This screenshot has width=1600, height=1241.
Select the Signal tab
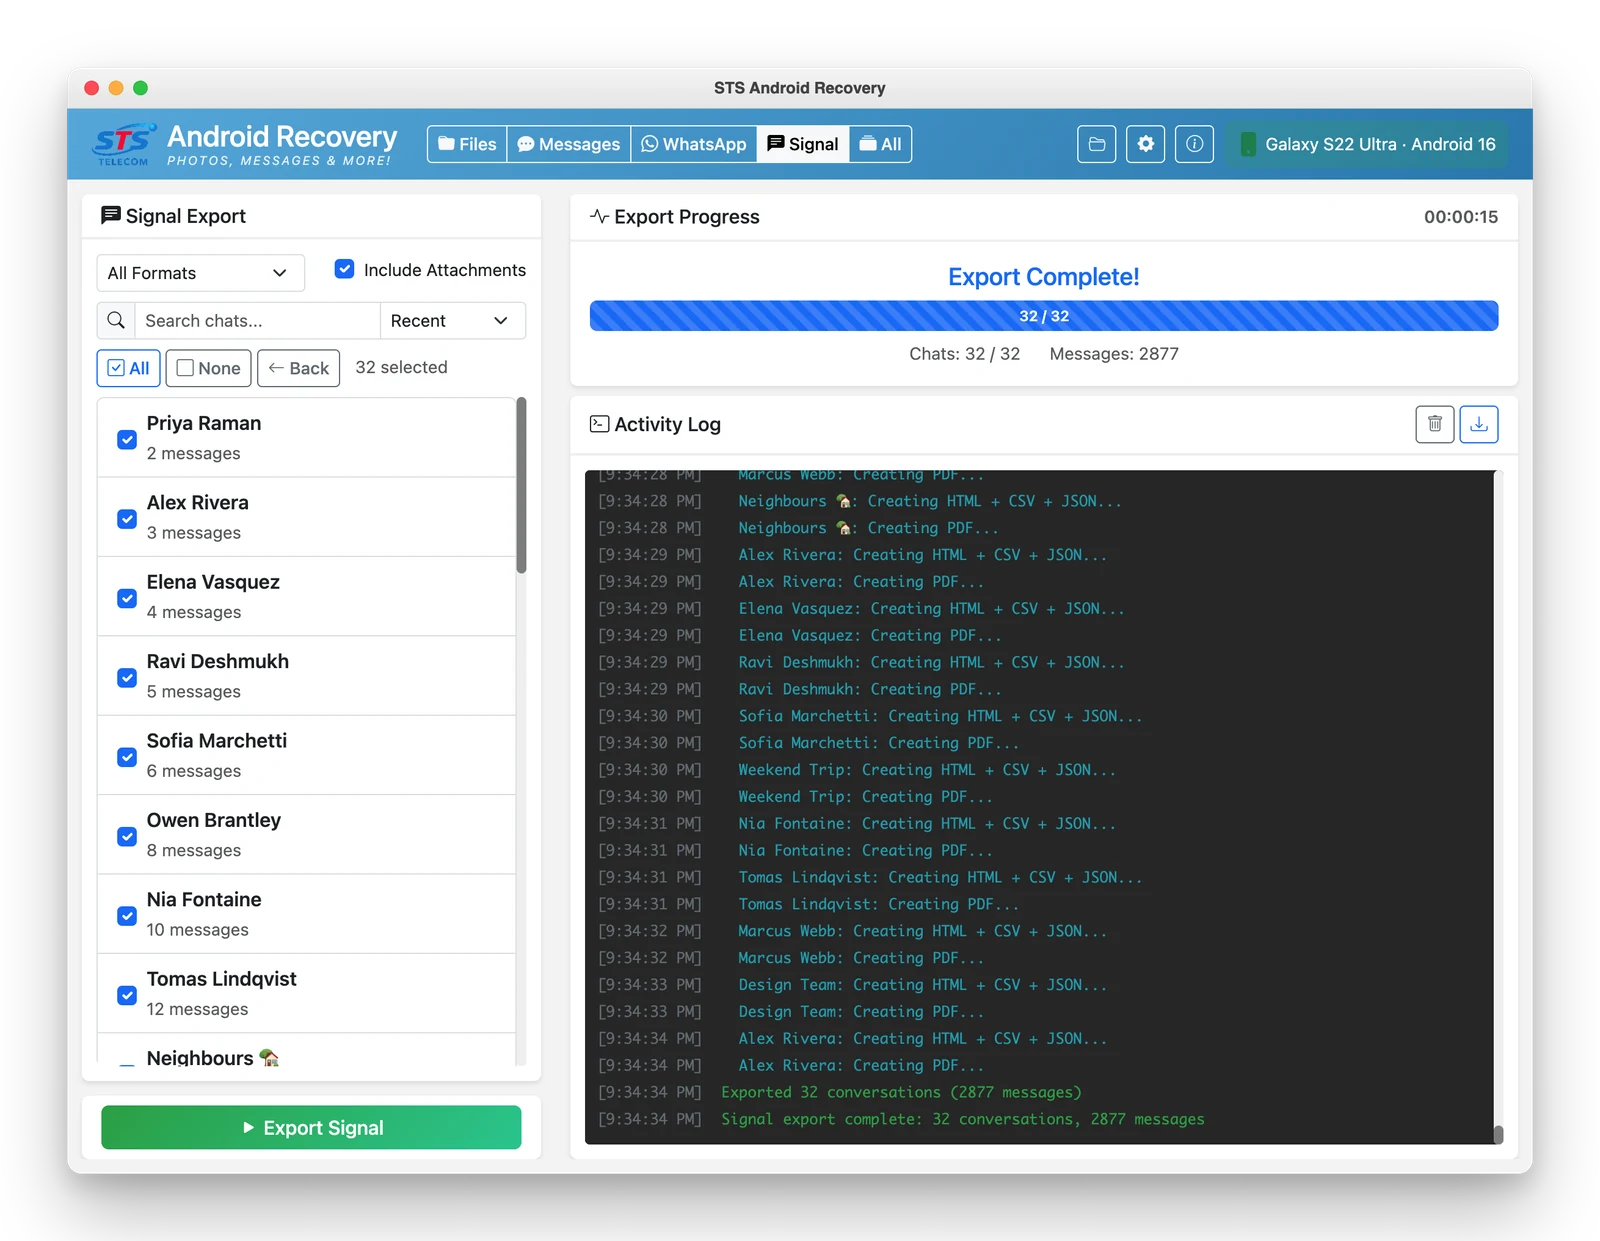pos(803,144)
